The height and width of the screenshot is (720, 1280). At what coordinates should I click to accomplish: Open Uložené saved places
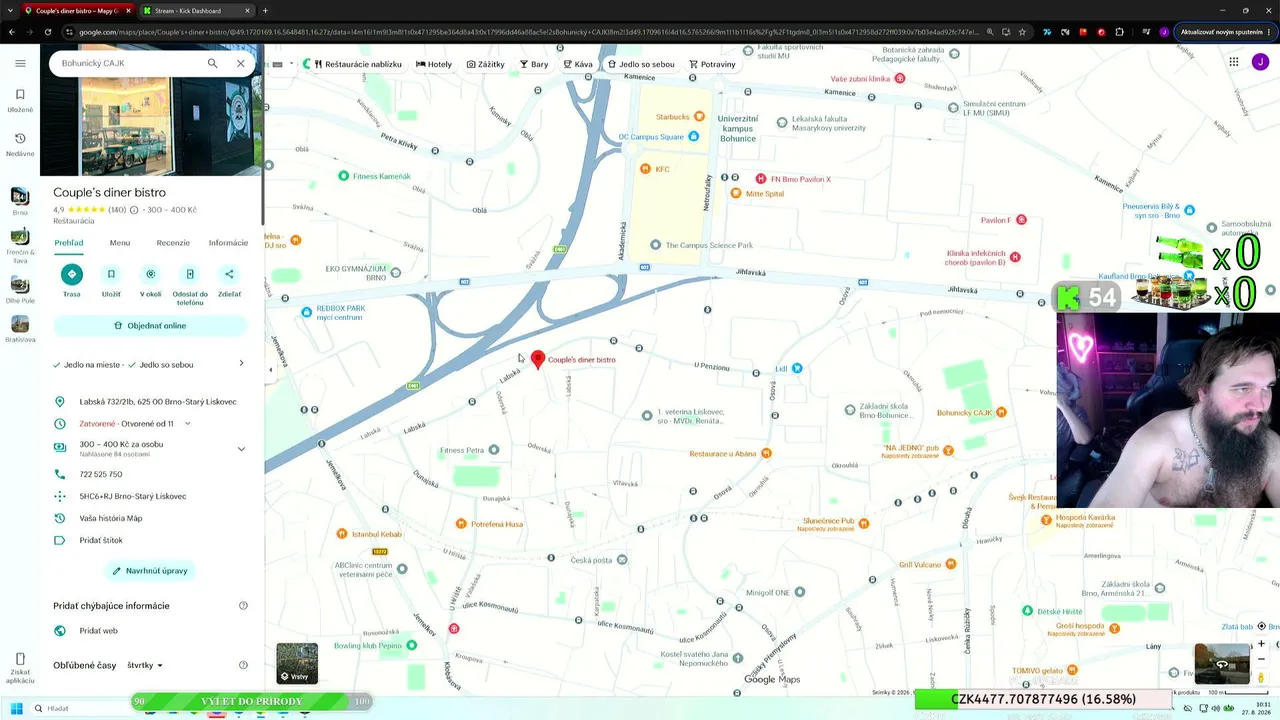tap(20, 99)
